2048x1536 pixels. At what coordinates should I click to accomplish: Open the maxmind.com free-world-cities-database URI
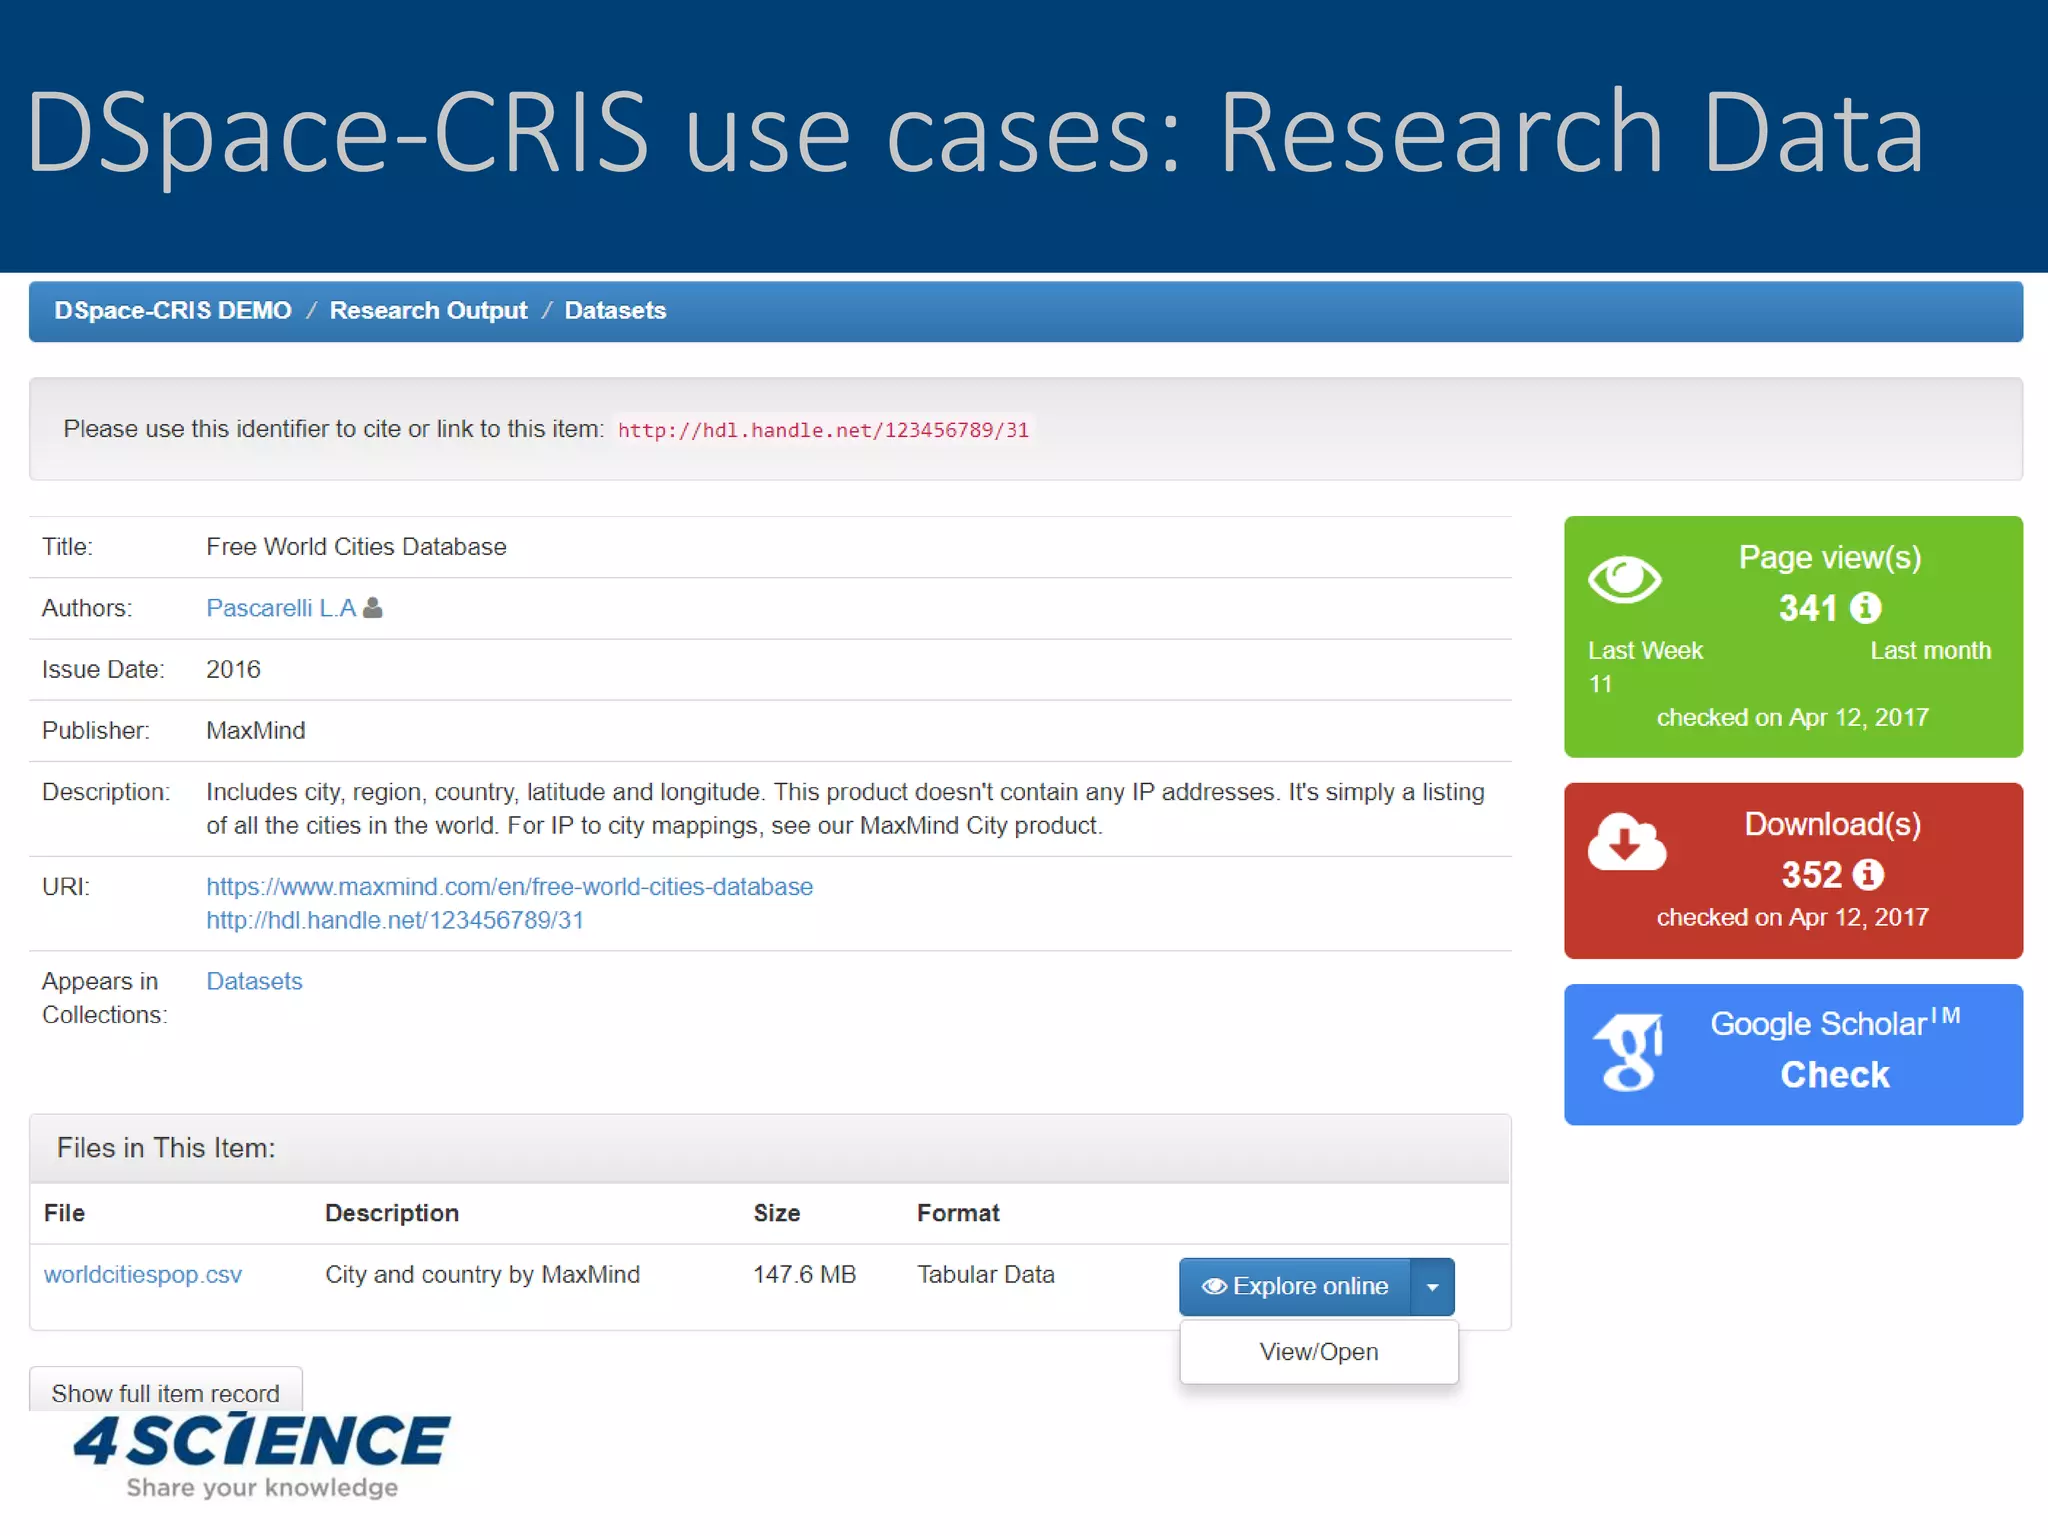[x=510, y=887]
